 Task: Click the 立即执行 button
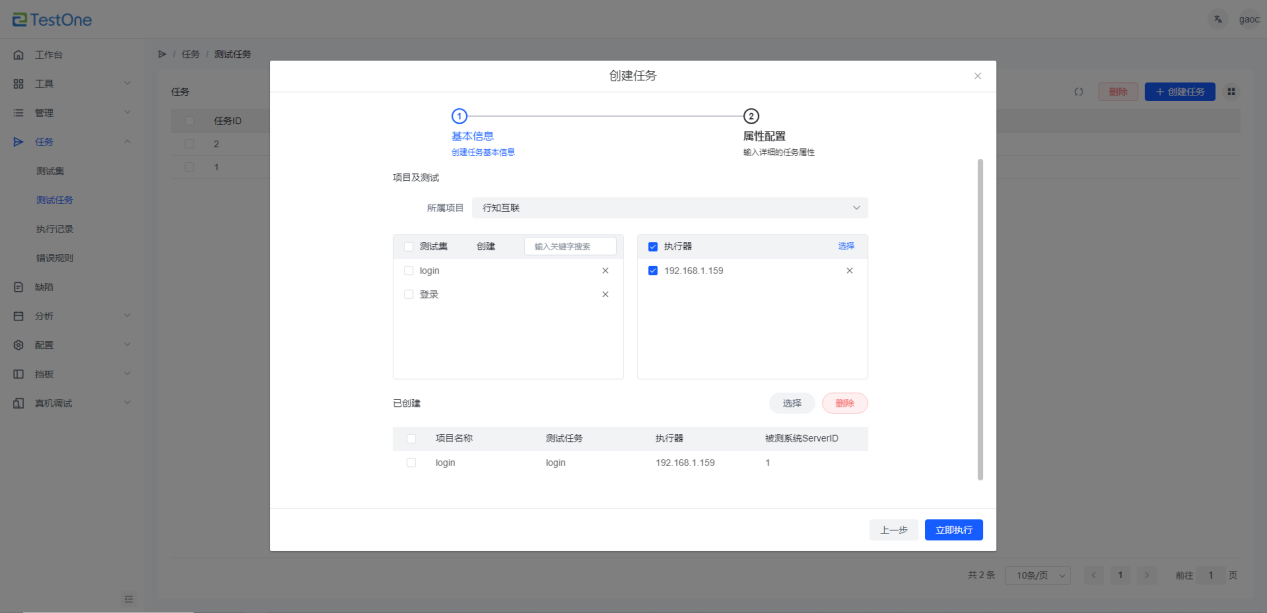(954, 530)
